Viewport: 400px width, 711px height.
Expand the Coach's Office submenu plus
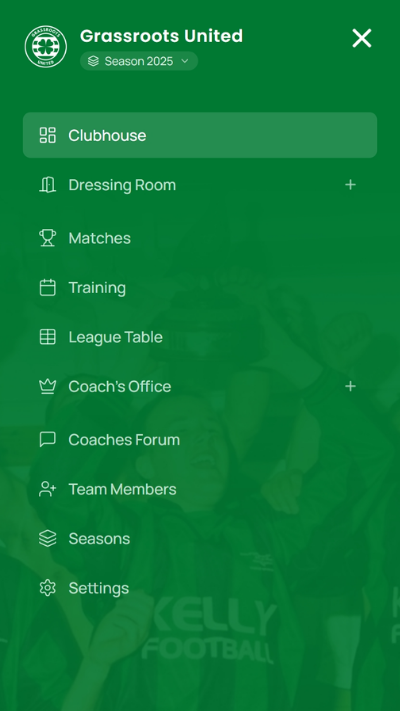pos(350,386)
